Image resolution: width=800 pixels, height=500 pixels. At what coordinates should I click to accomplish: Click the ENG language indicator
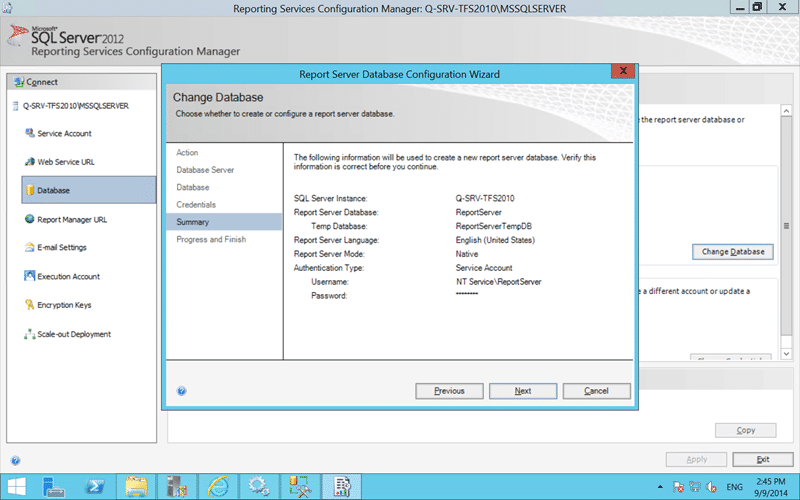coord(734,487)
